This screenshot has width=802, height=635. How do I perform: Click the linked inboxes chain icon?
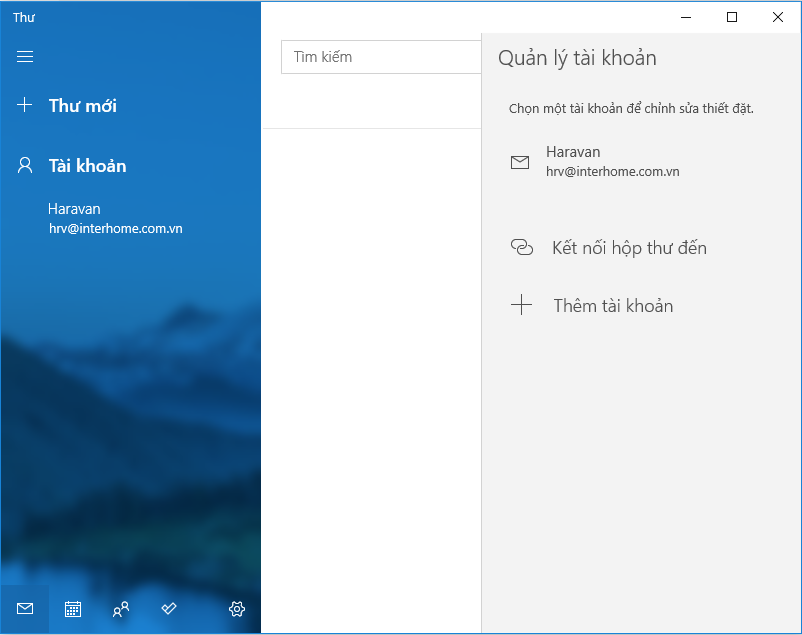coord(521,248)
